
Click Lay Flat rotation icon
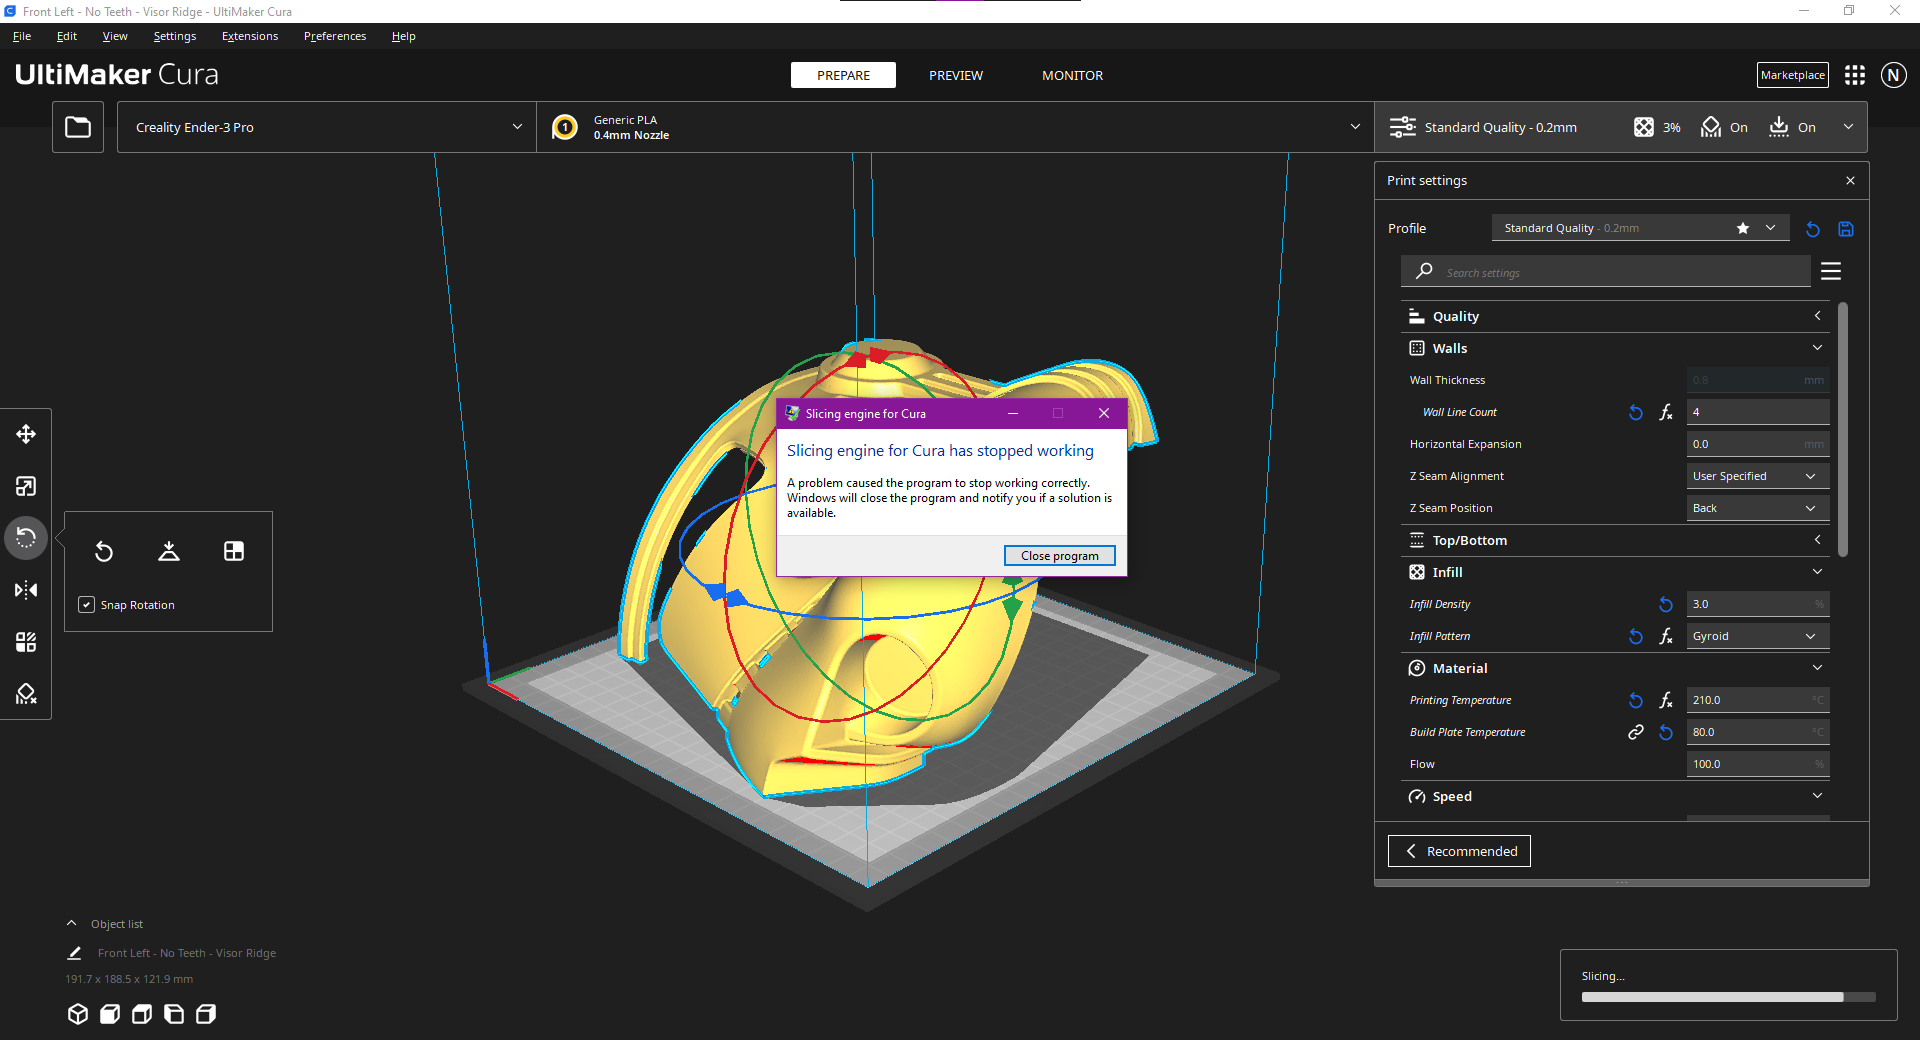pyautogui.click(x=169, y=551)
